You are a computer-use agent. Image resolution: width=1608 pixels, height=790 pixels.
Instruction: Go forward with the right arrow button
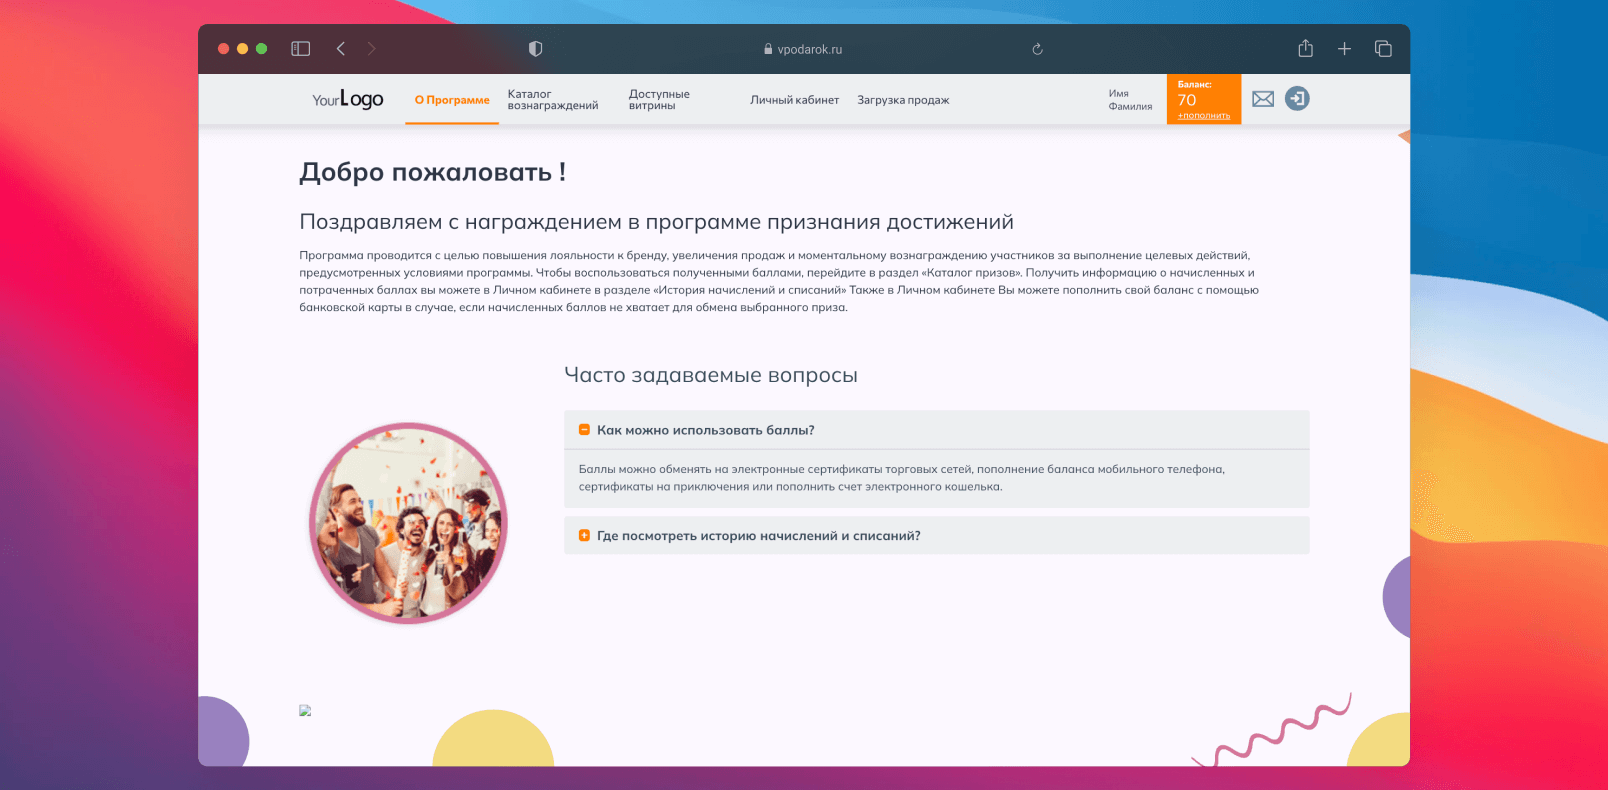coord(372,48)
